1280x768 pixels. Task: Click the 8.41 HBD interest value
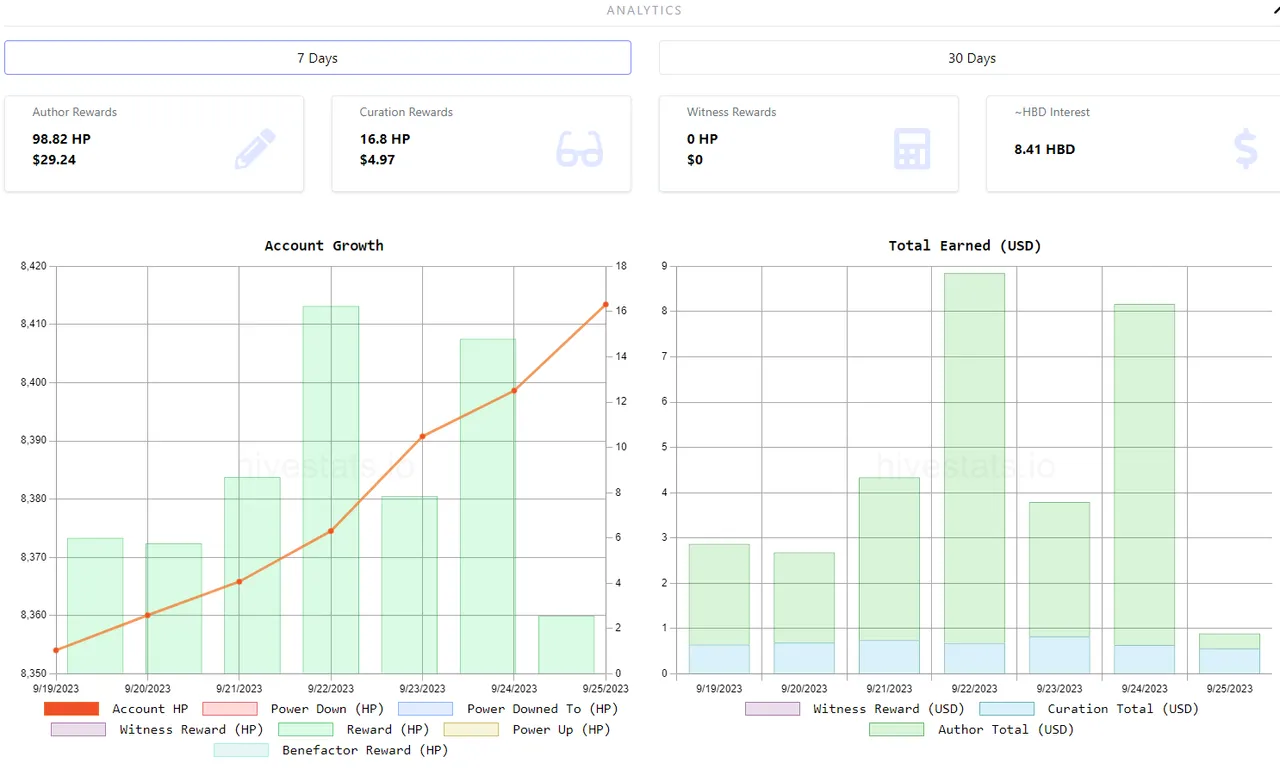(x=1045, y=149)
